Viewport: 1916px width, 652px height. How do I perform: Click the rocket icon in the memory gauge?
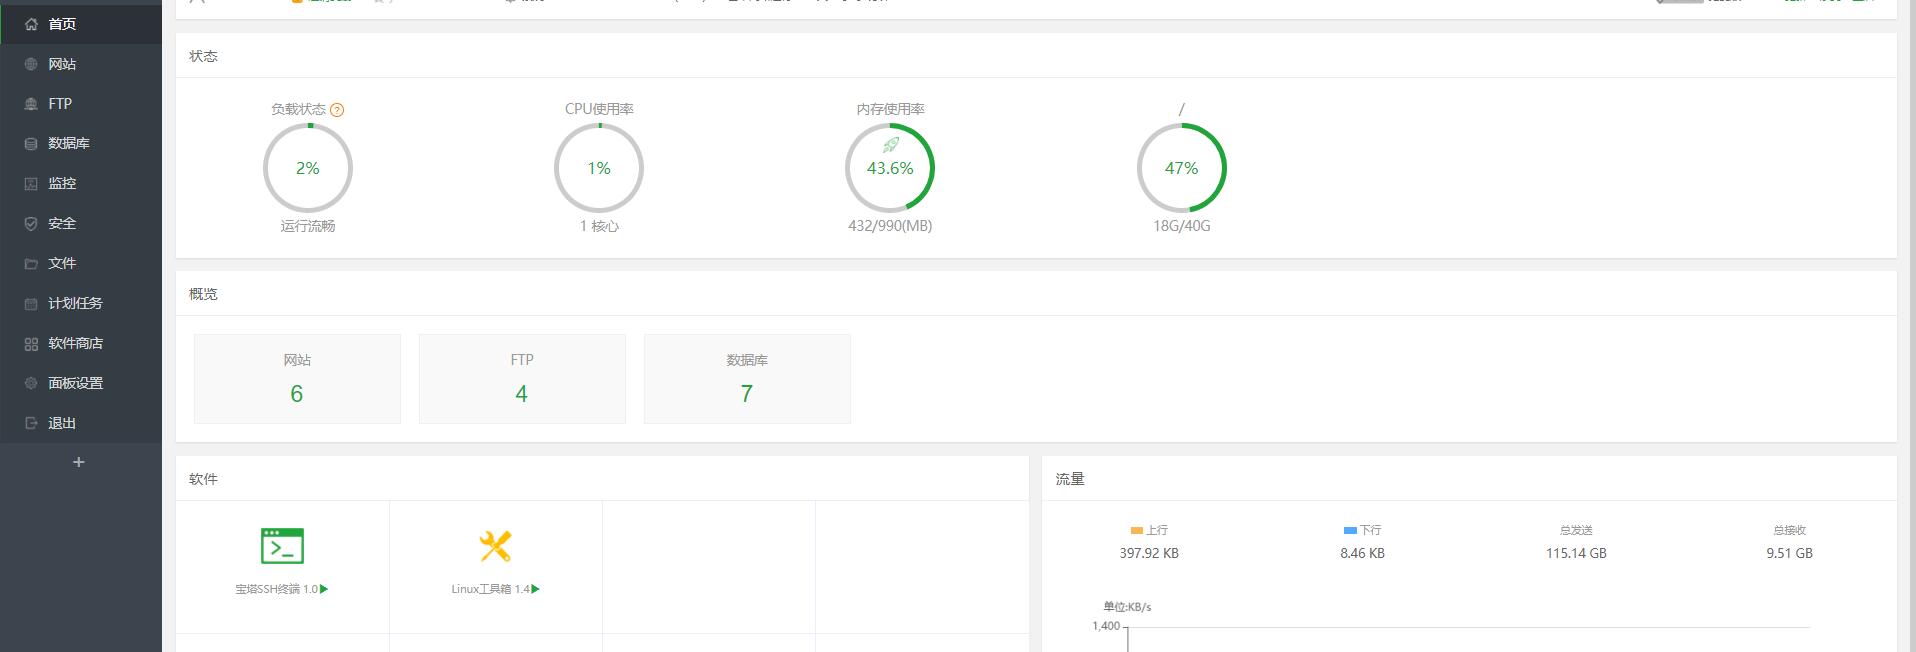coord(890,146)
